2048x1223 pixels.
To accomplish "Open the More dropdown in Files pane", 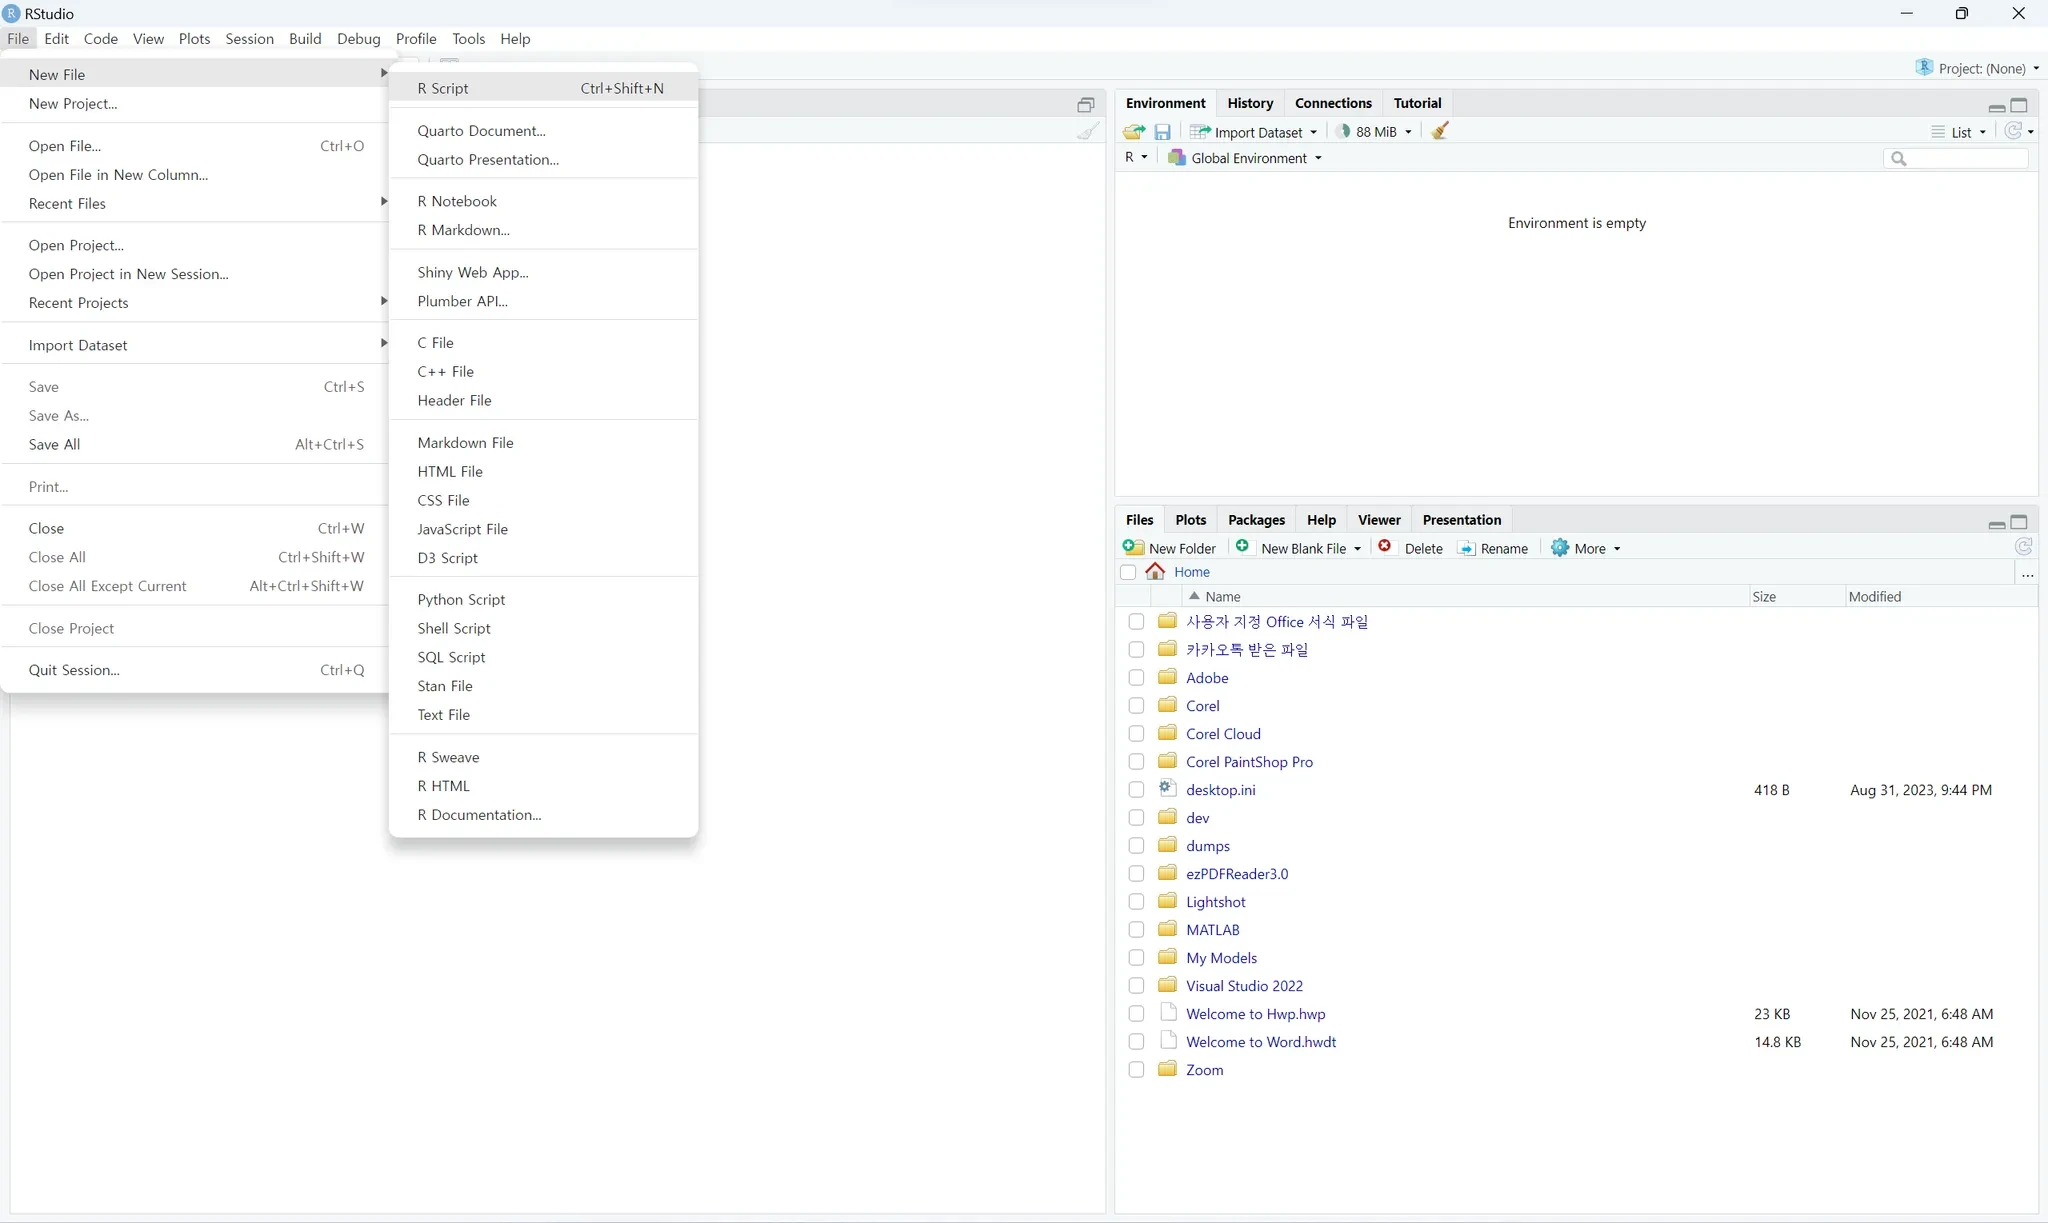I will click(x=1585, y=548).
